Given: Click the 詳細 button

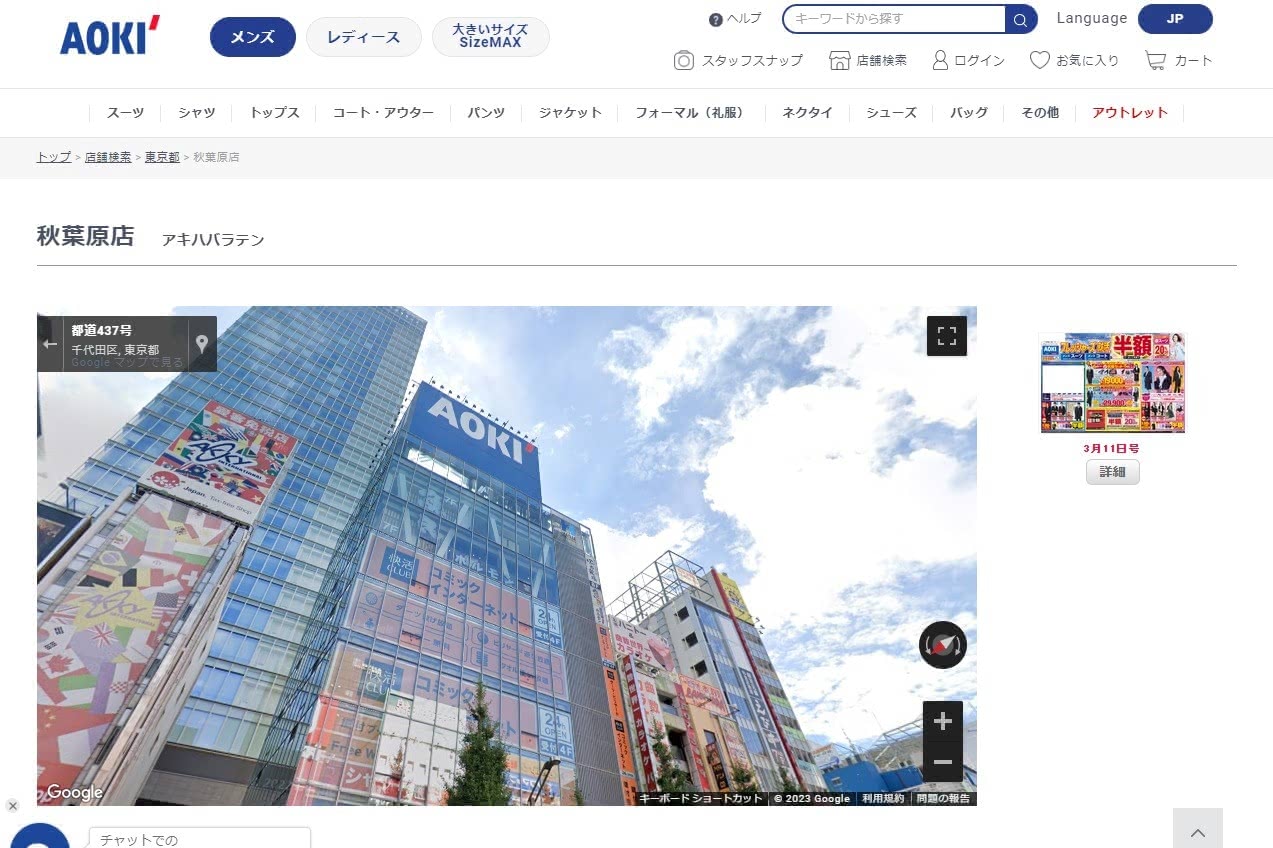Looking at the screenshot, I should [x=1112, y=472].
